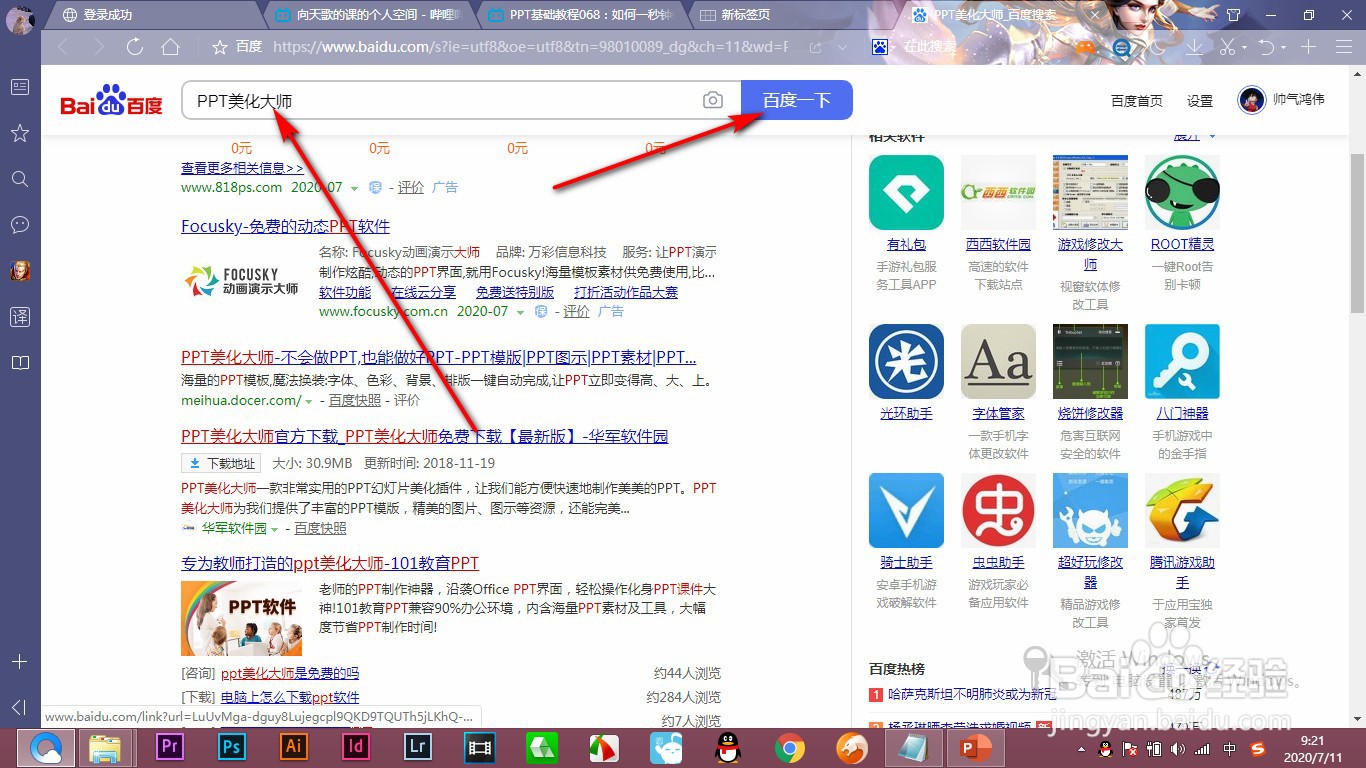
Task: Click 下载地址 download button
Action: point(221,463)
